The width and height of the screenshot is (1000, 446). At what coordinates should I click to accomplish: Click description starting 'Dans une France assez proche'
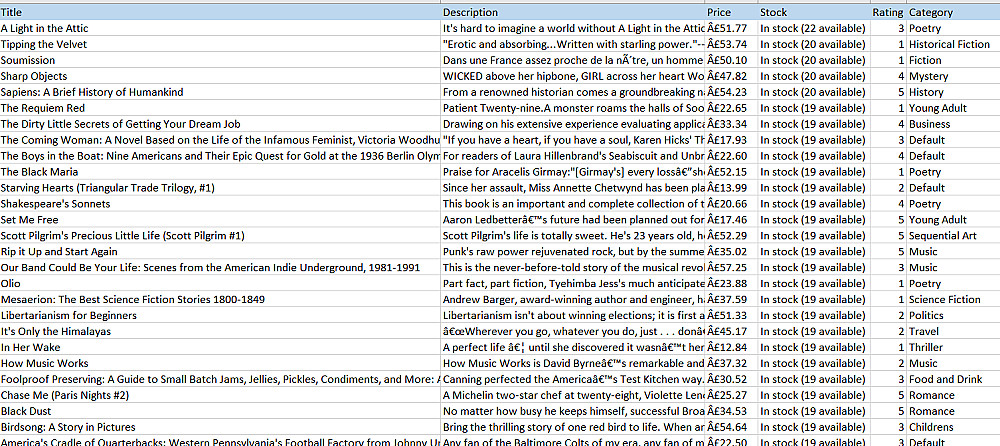(573, 60)
